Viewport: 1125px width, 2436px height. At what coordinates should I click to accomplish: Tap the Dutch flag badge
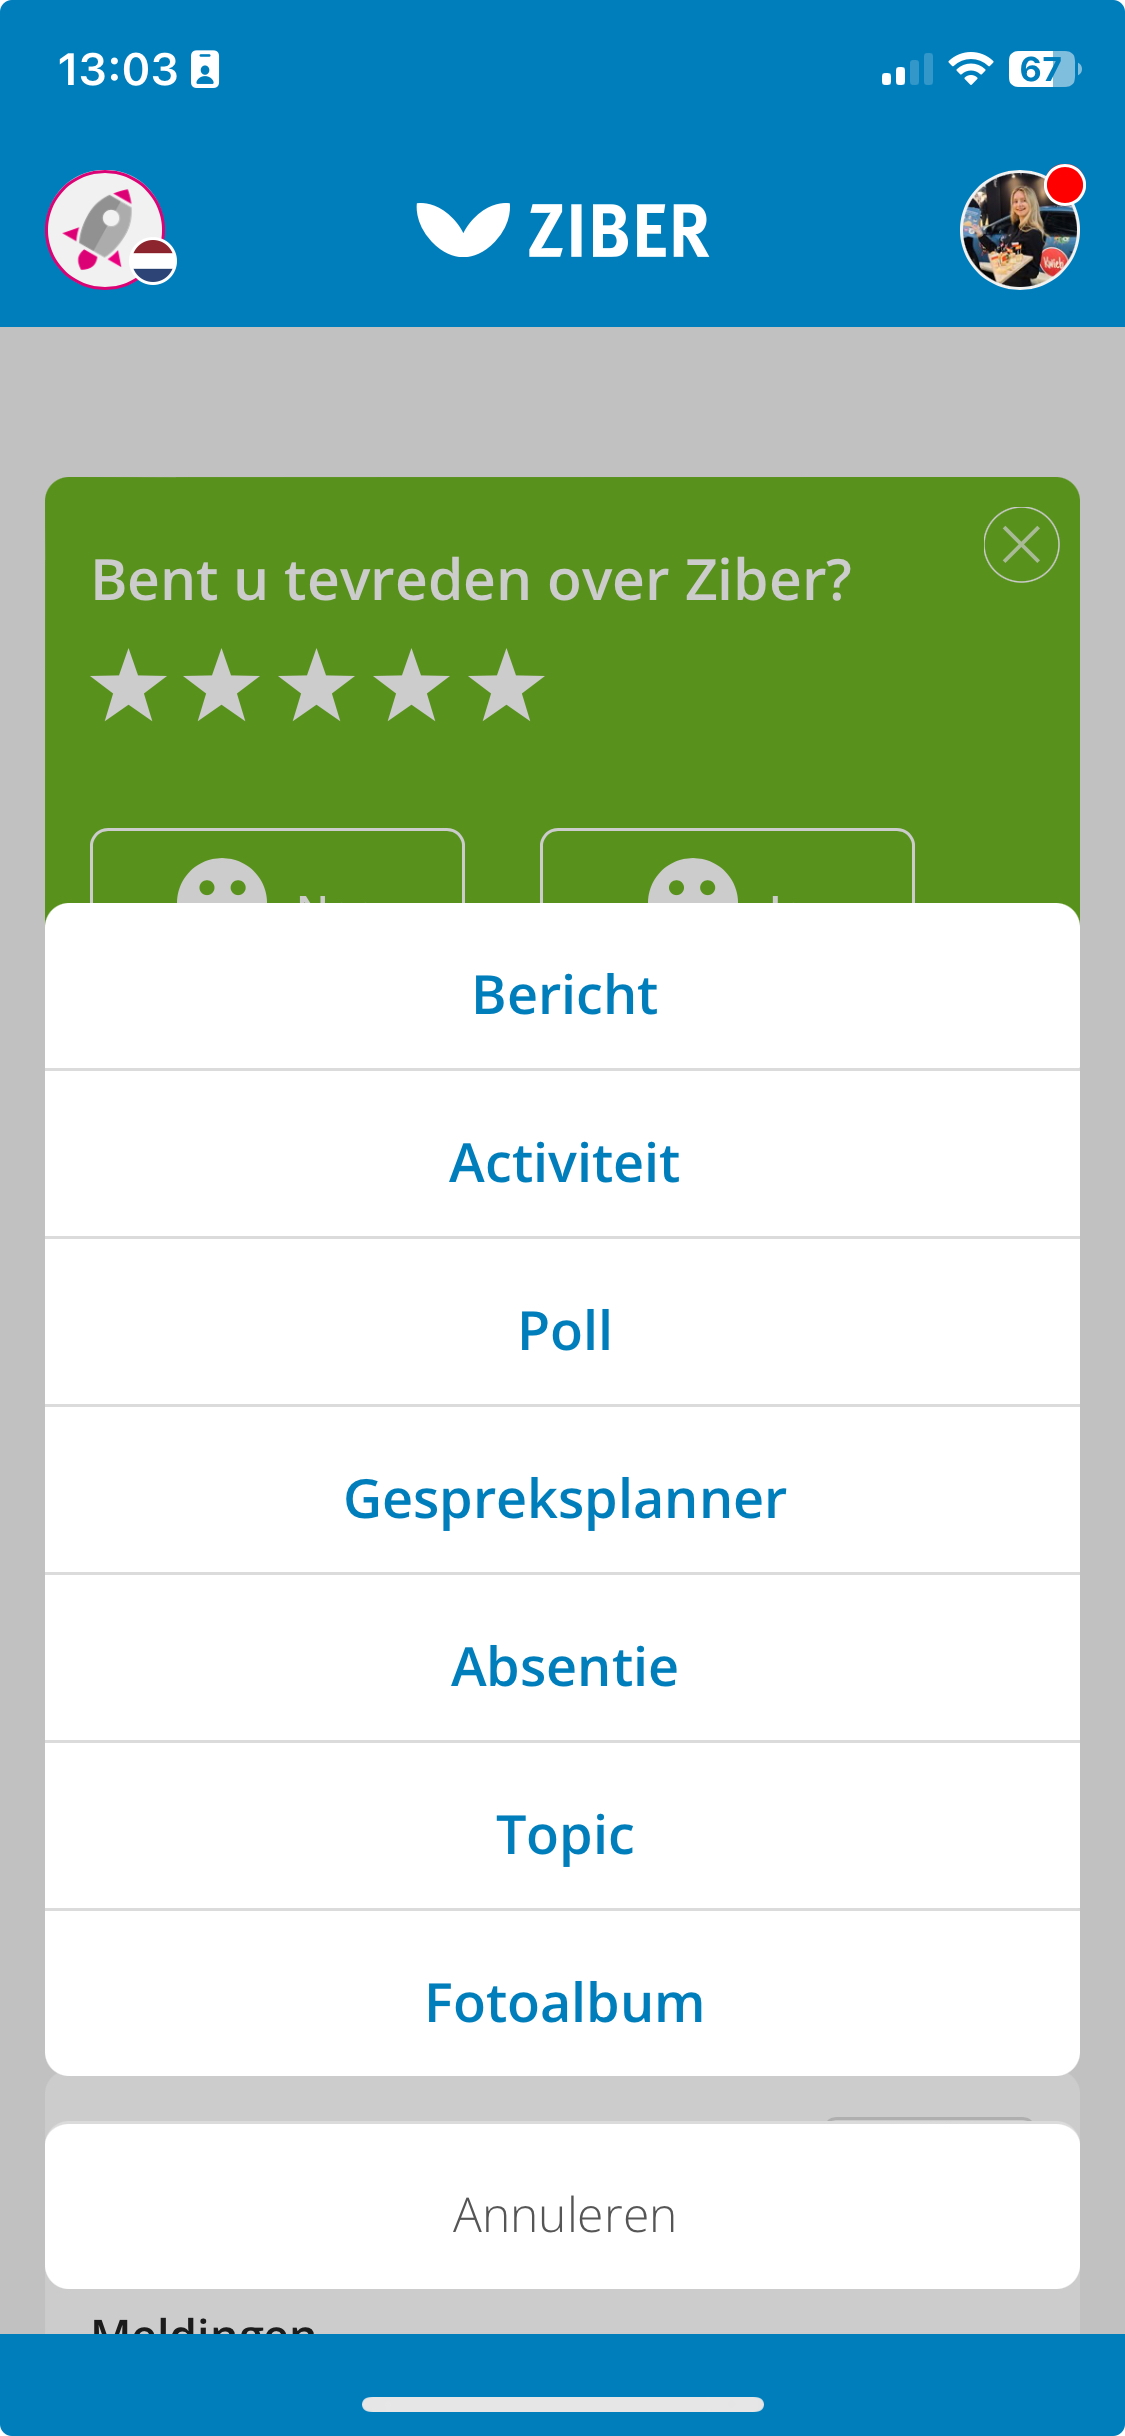pyautogui.click(x=154, y=262)
